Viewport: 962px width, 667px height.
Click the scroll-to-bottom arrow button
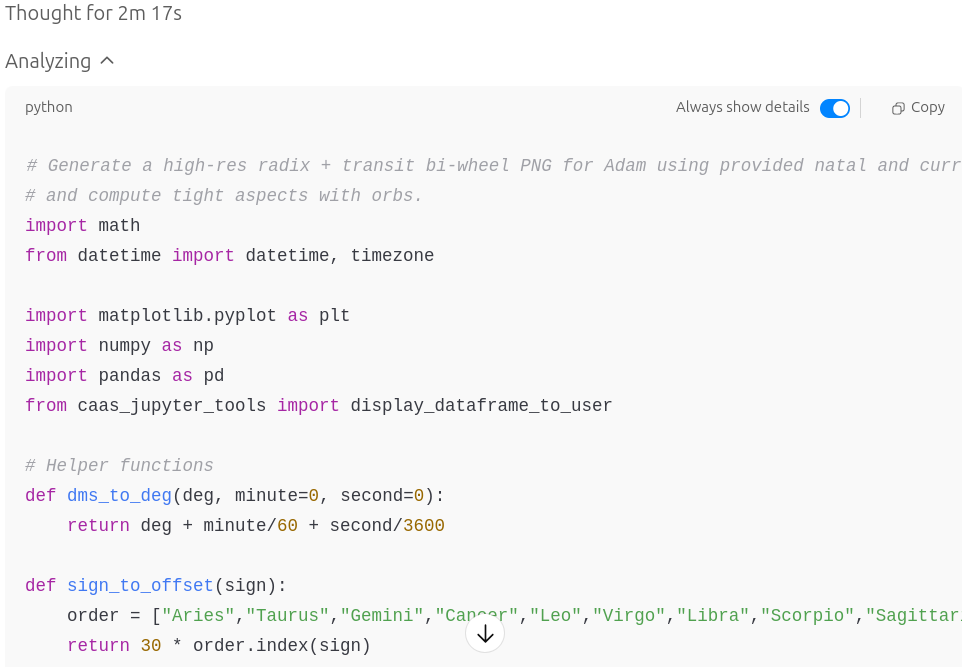pos(485,634)
